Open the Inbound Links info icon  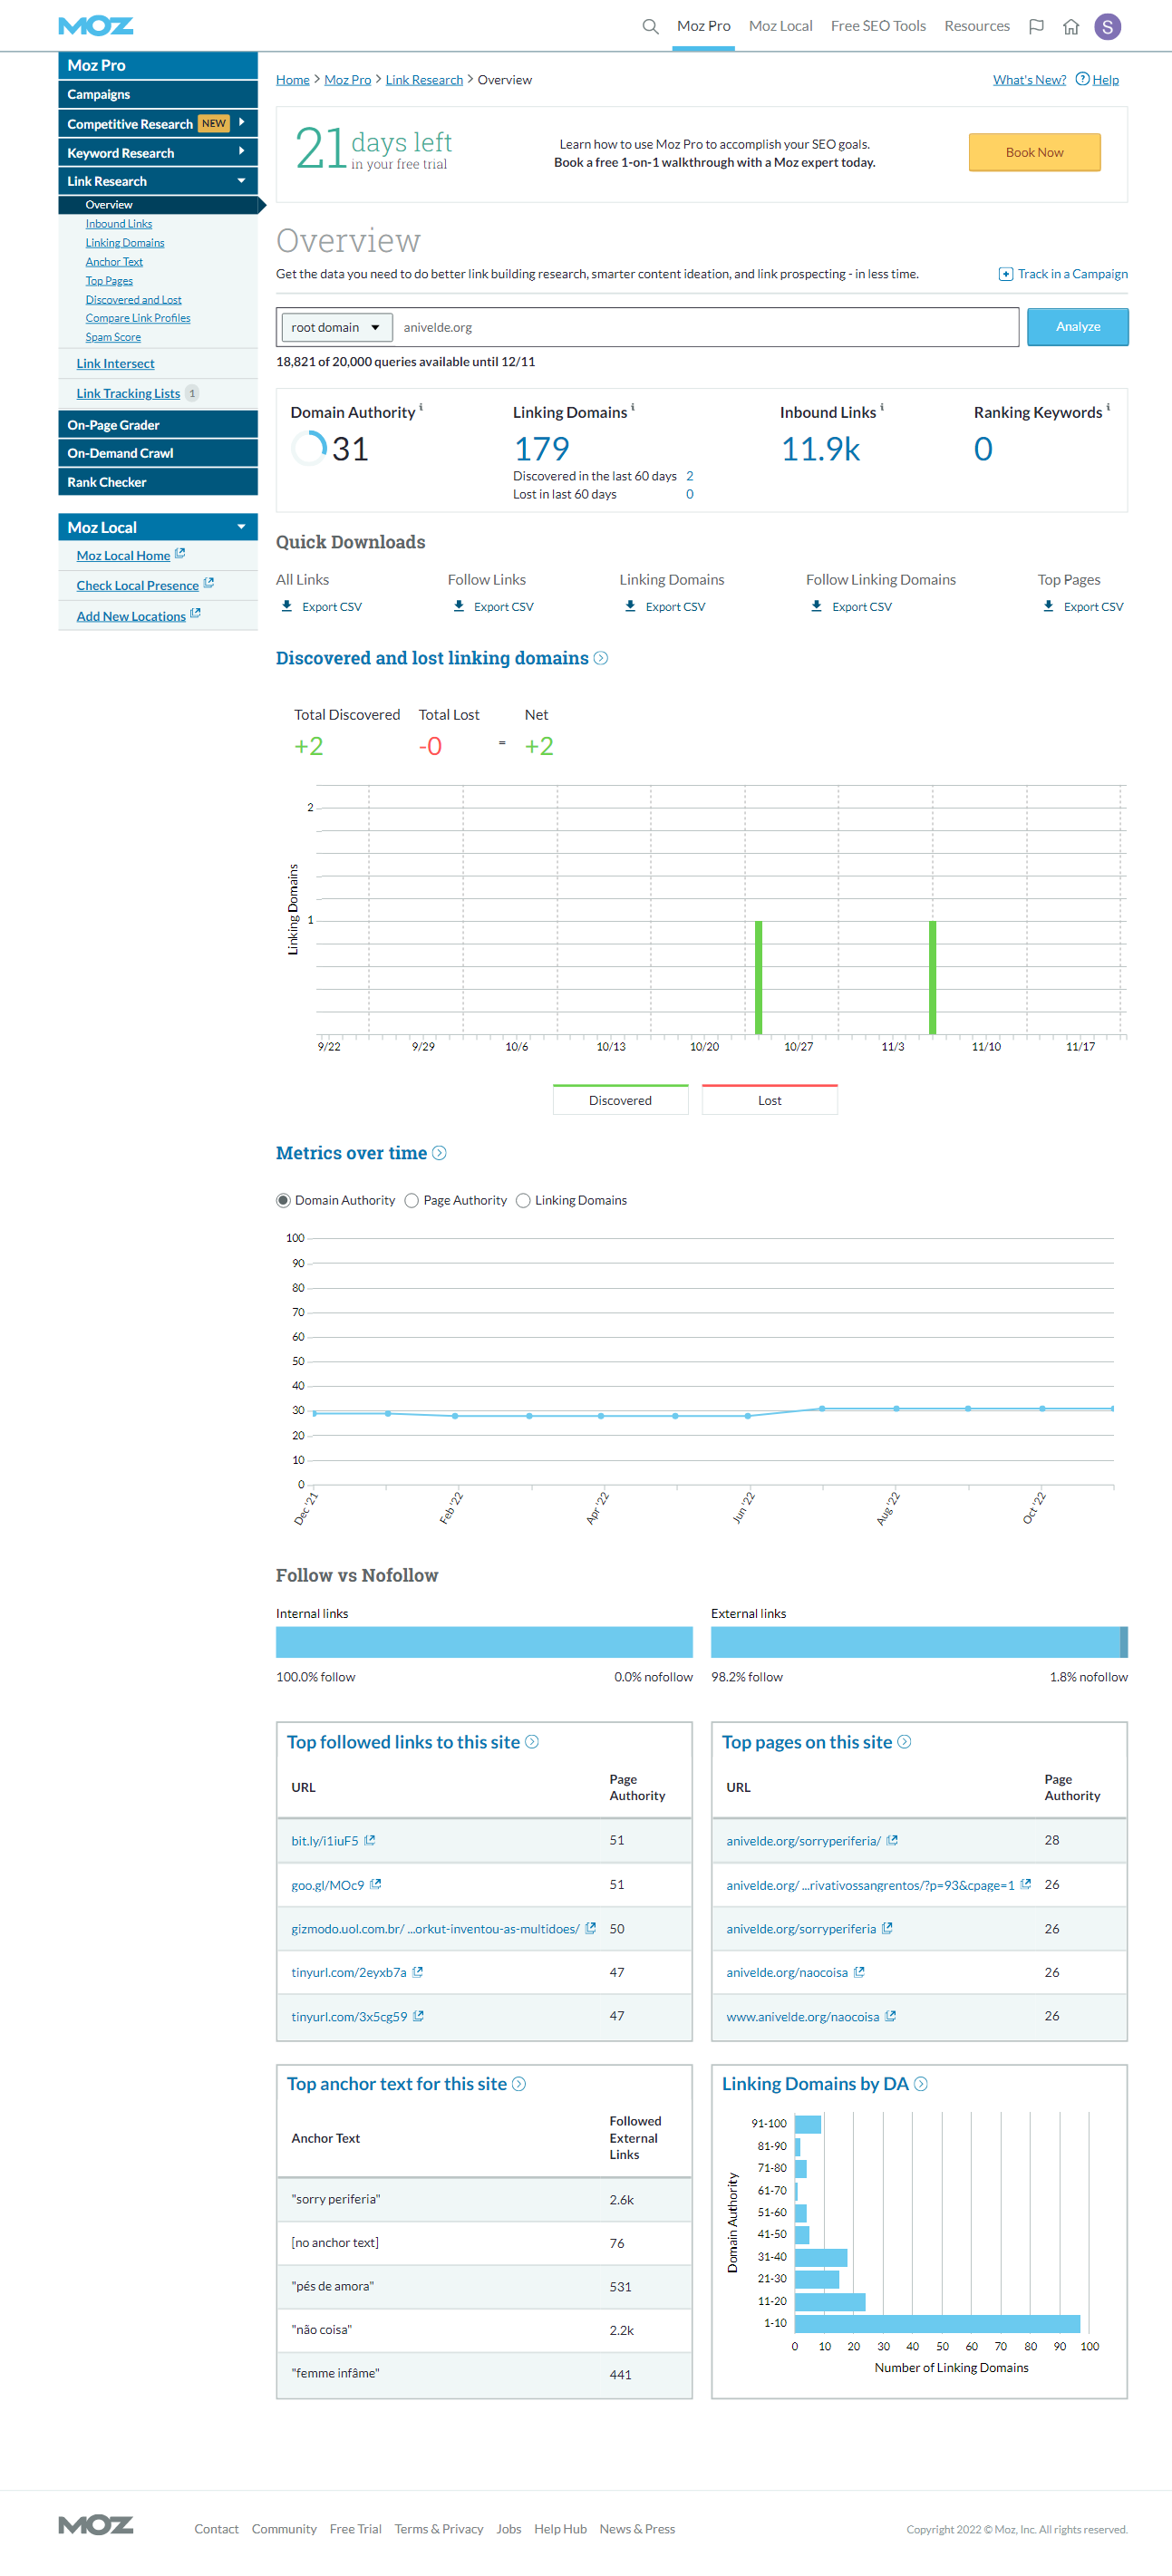[882, 407]
